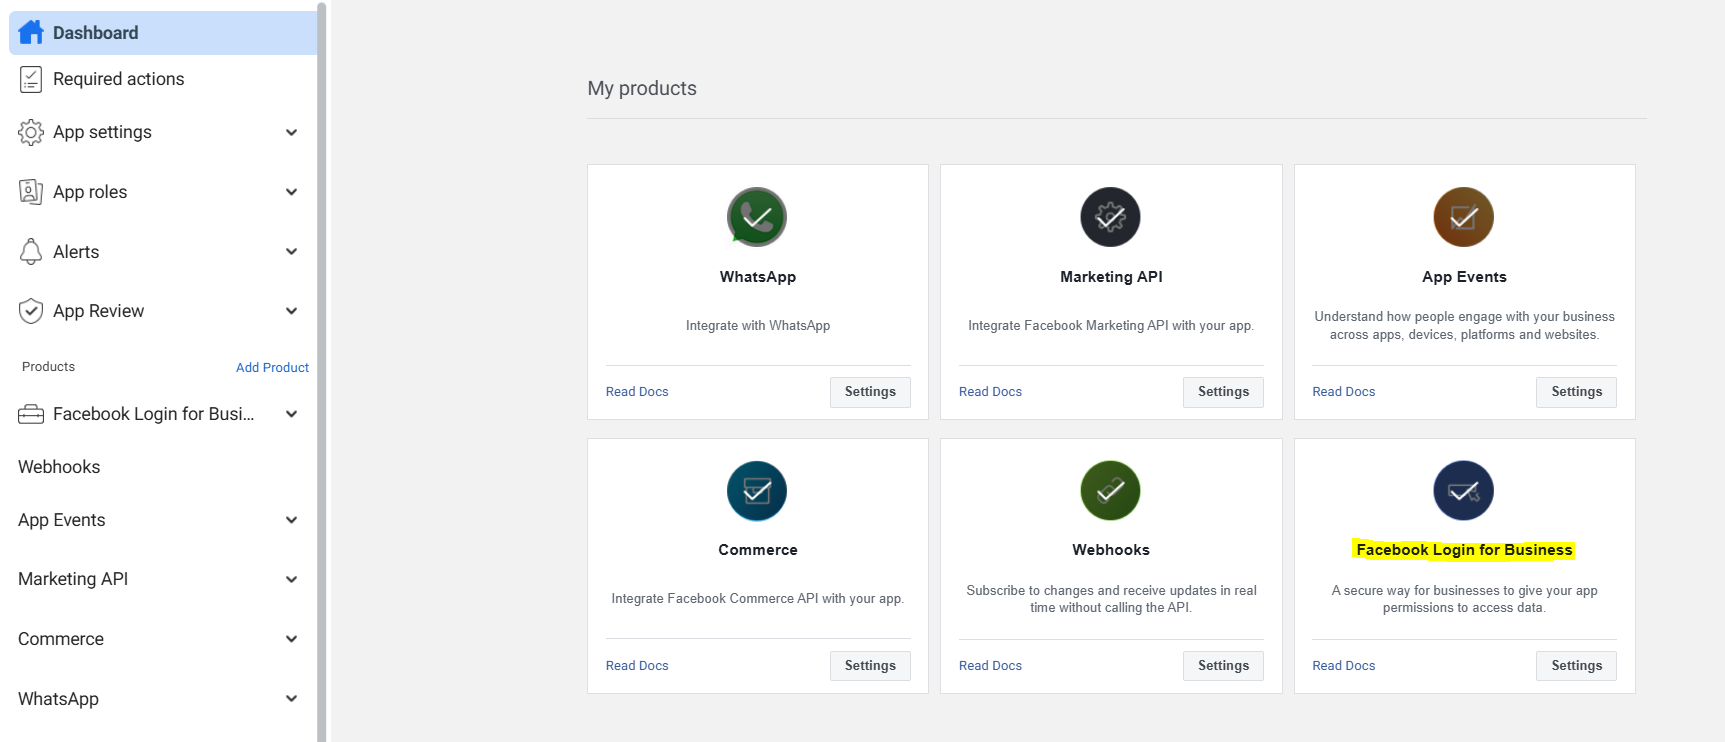1725x742 pixels.
Task: Click Settings on Facebook Login for Business card
Action: (1576, 666)
